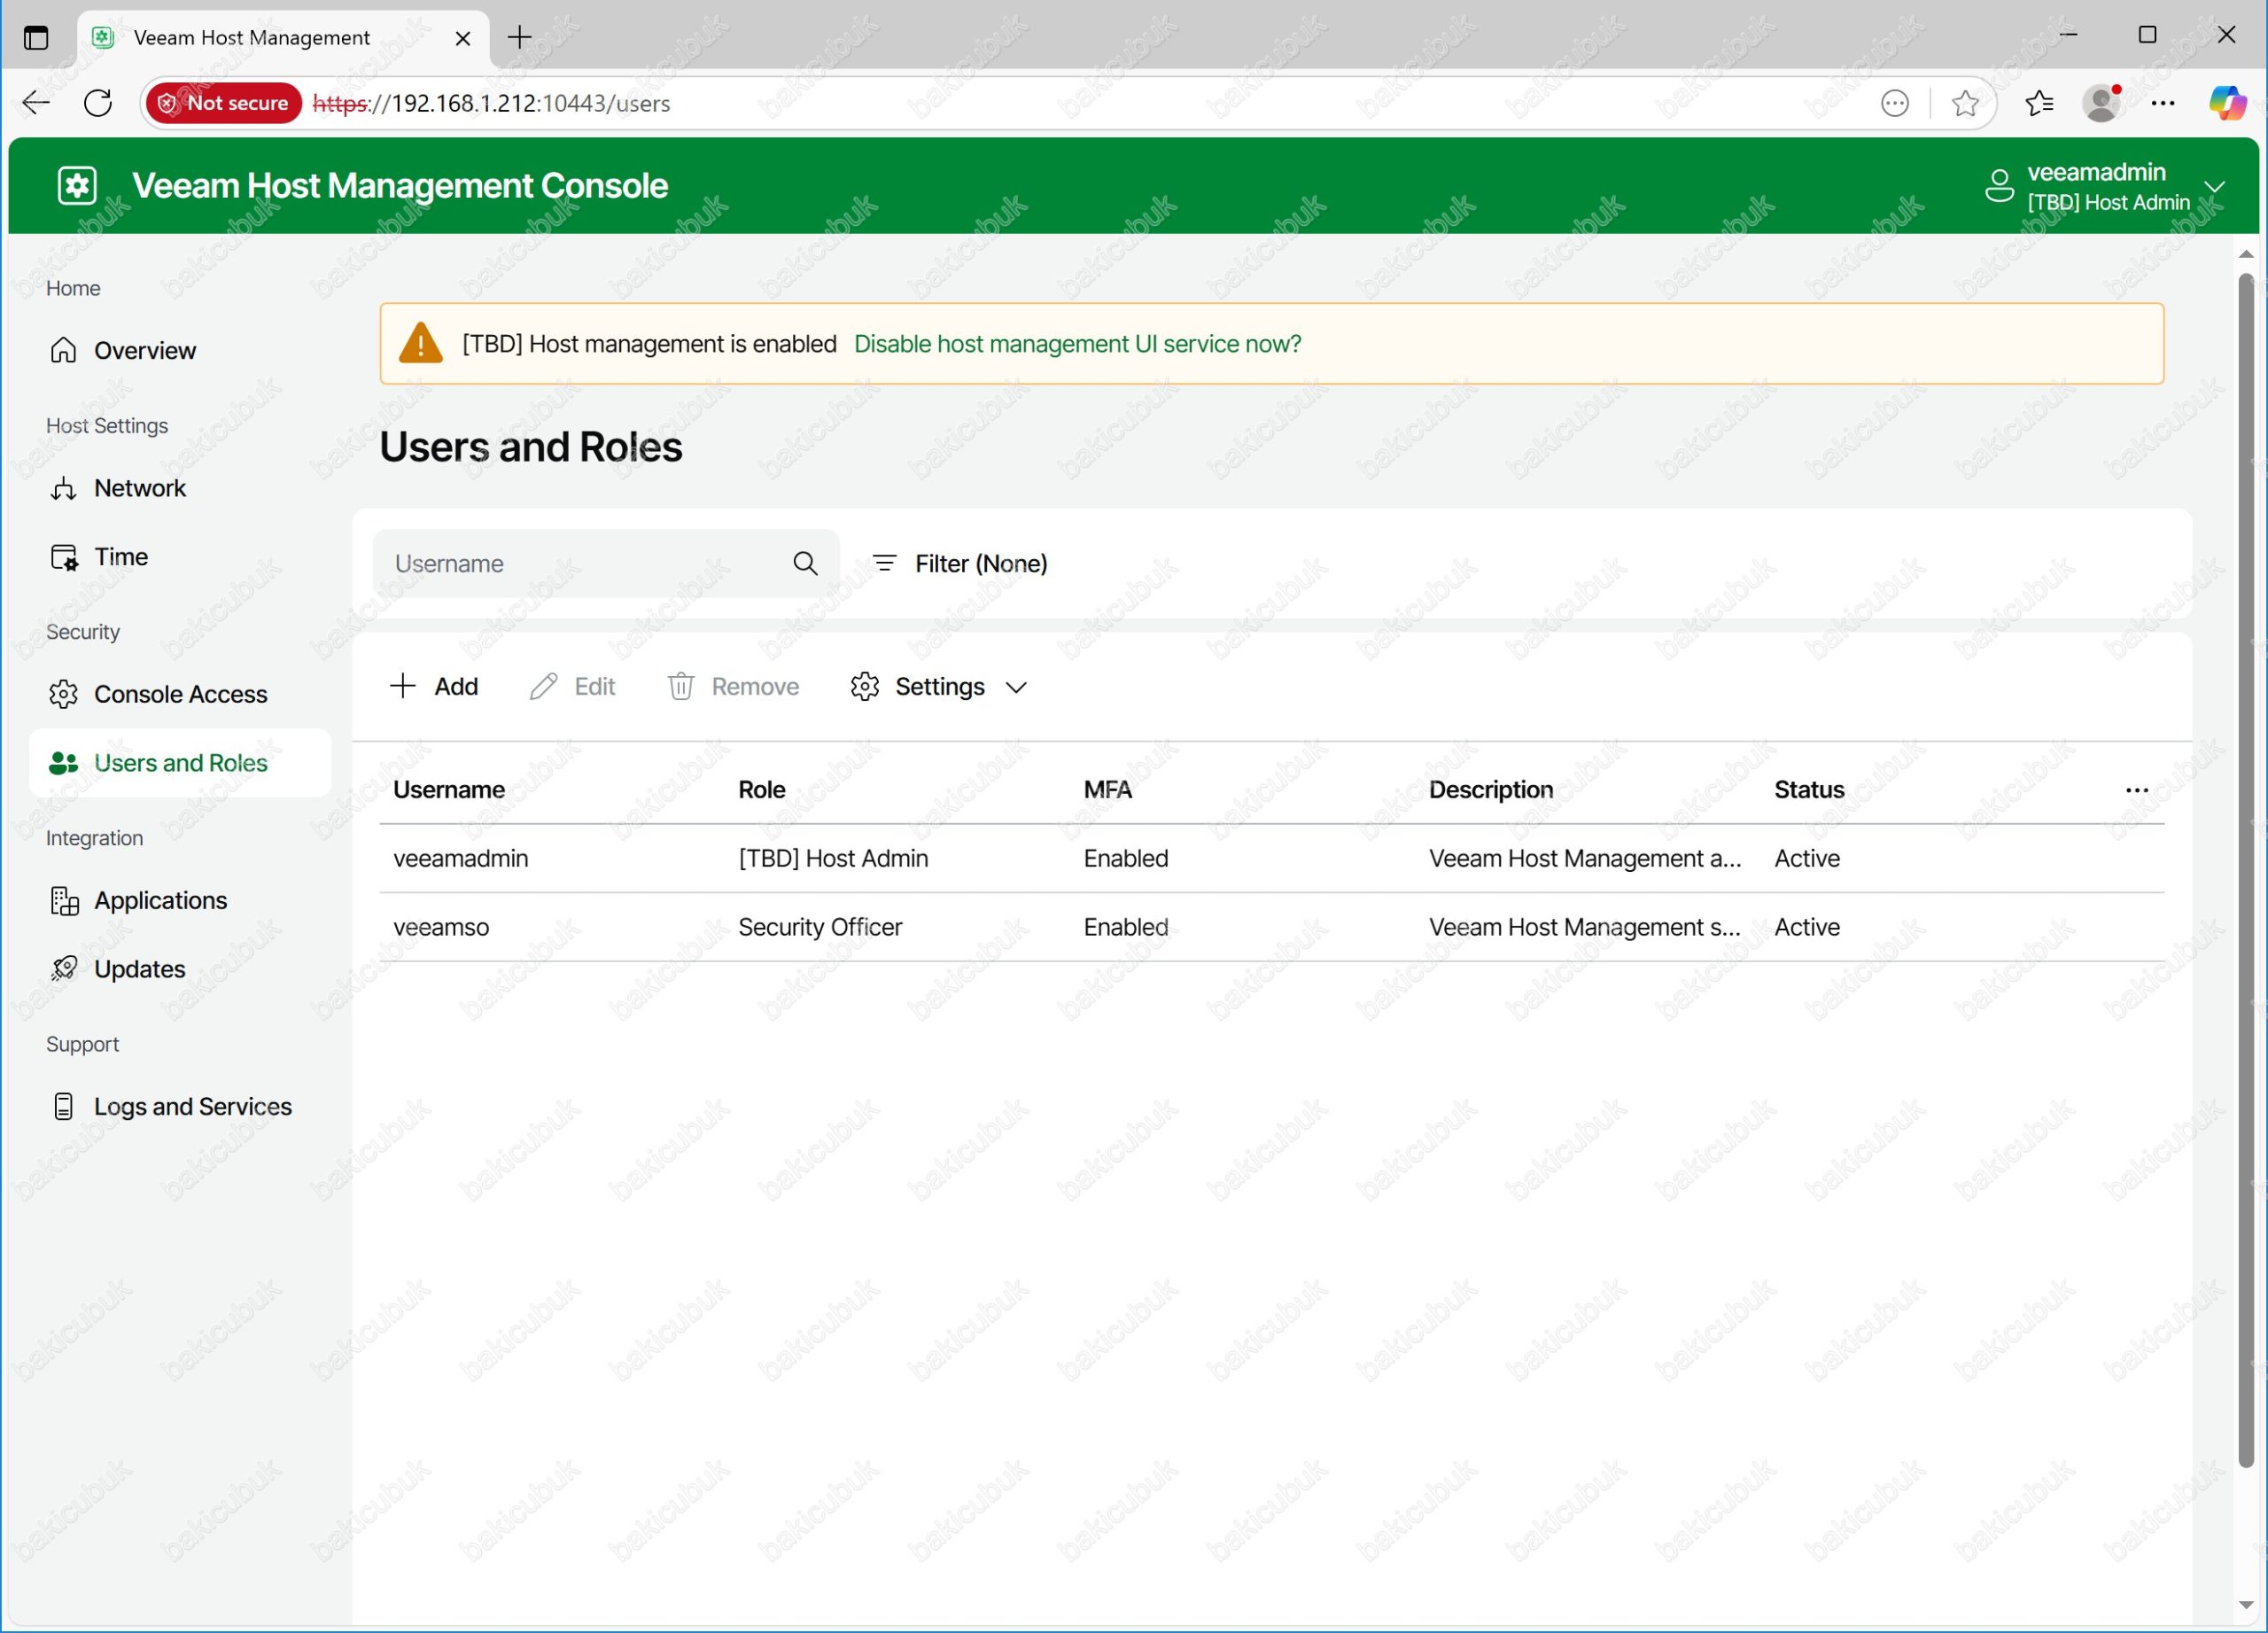2268x1633 pixels.
Task: Click the Settings gear icon in toolbar
Action: tap(864, 687)
